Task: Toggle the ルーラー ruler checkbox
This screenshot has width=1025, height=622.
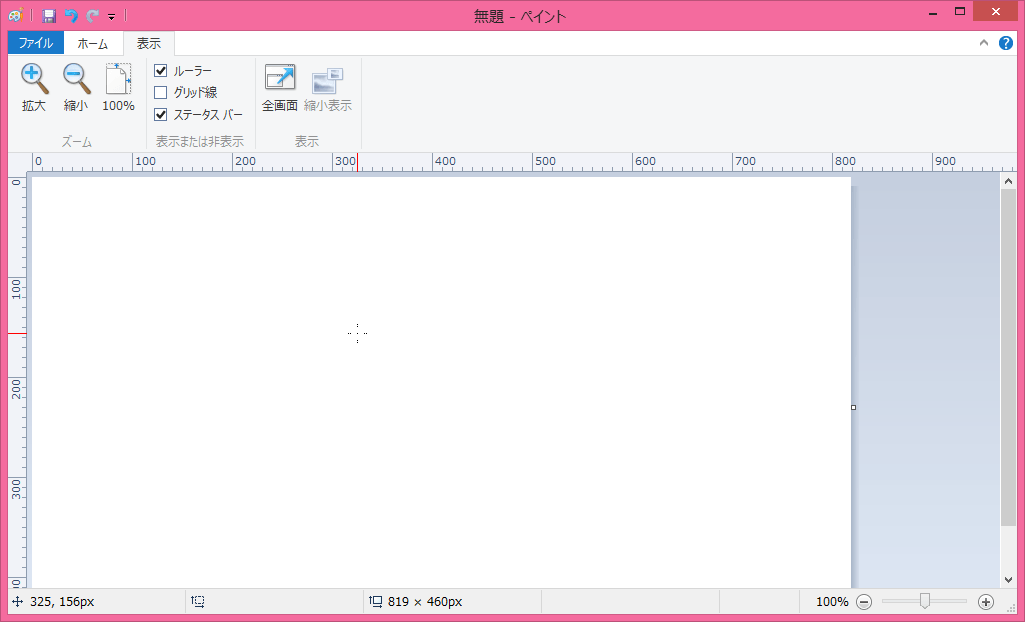Action: (x=161, y=71)
